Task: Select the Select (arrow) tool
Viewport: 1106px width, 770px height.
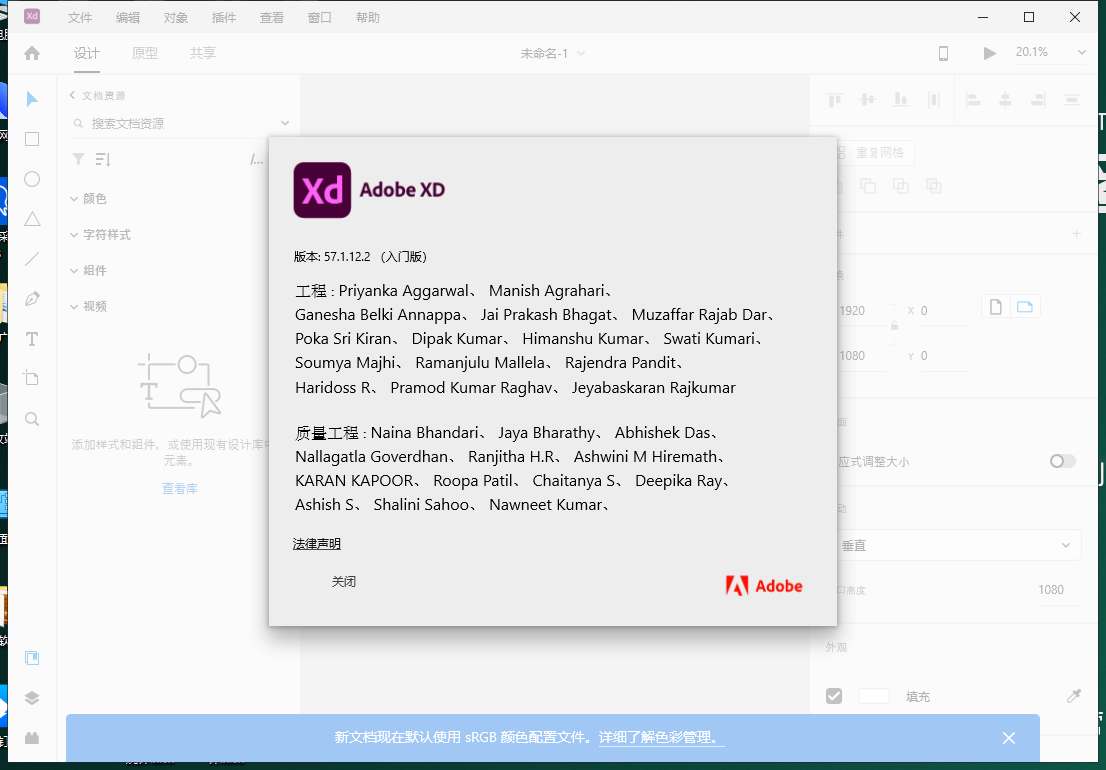Action: (32, 99)
